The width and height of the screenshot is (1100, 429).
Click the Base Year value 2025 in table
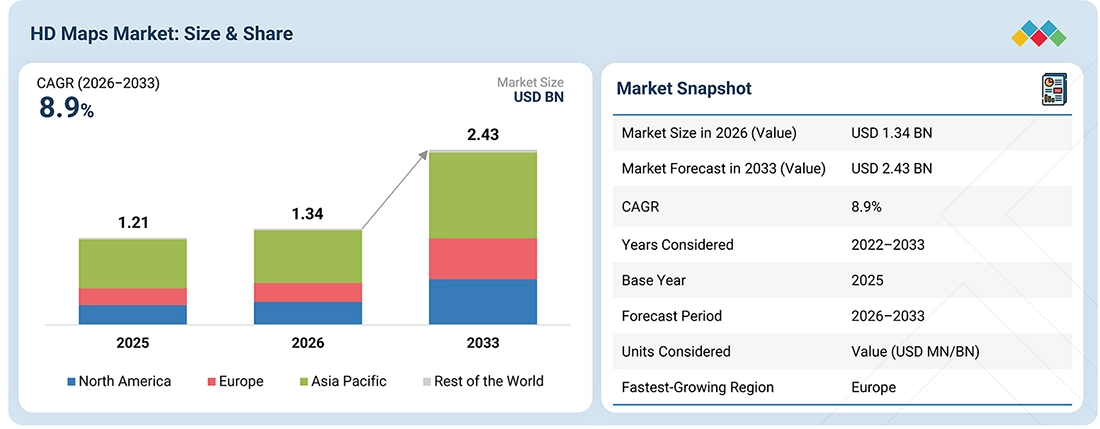pyautogui.click(x=867, y=280)
